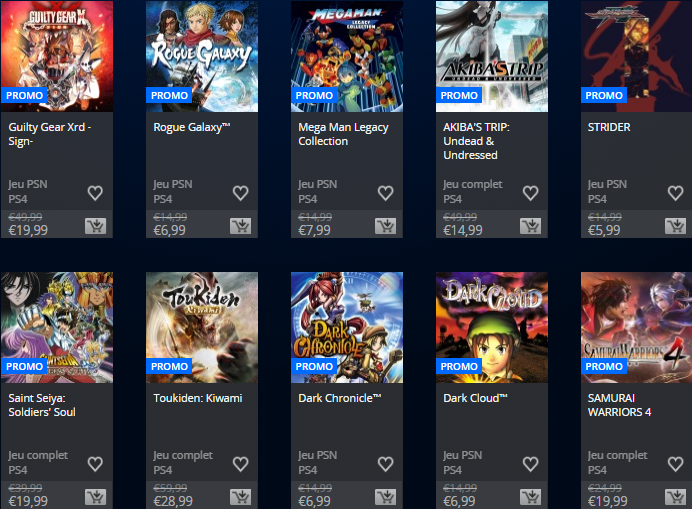Viewport: 692px width, 509px height.
Task: Open the Dark Cloud title link
Action: click(475, 398)
